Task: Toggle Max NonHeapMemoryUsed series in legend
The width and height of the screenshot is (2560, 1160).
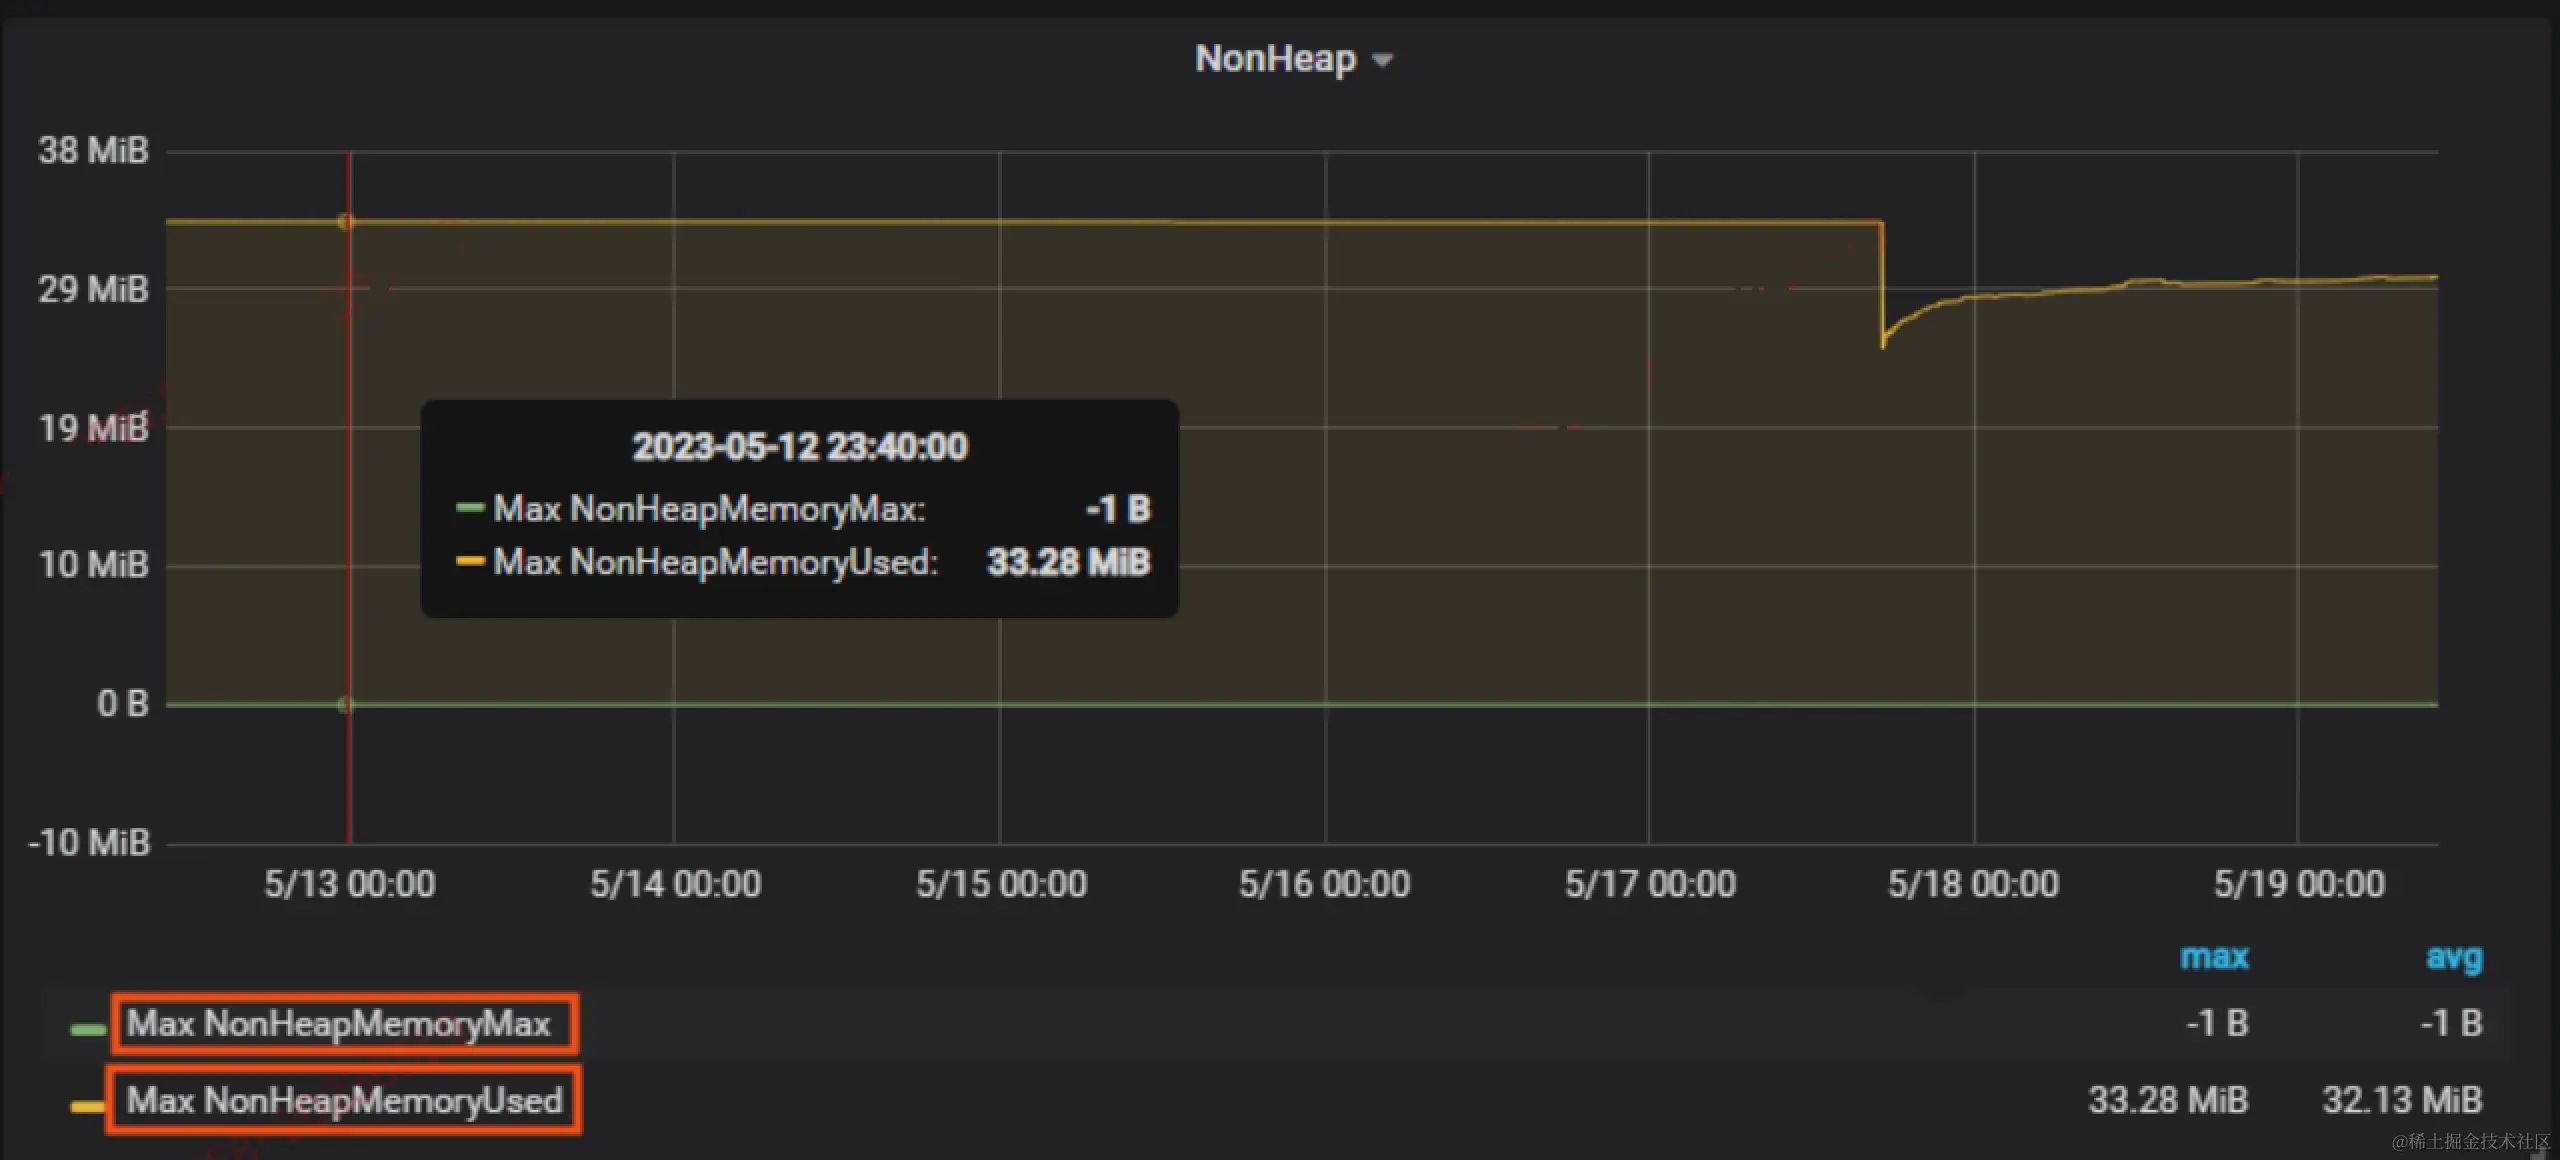Action: click(x=345, y=1100)
